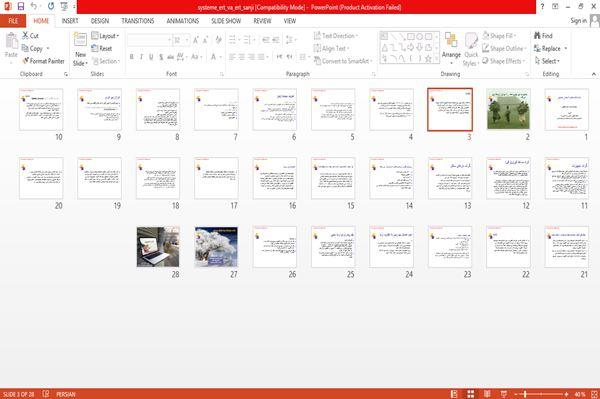Screen dimensions: 600x399
Task: Select slide 28 thumbnail with the laptop image
Action: pos(158,247)
